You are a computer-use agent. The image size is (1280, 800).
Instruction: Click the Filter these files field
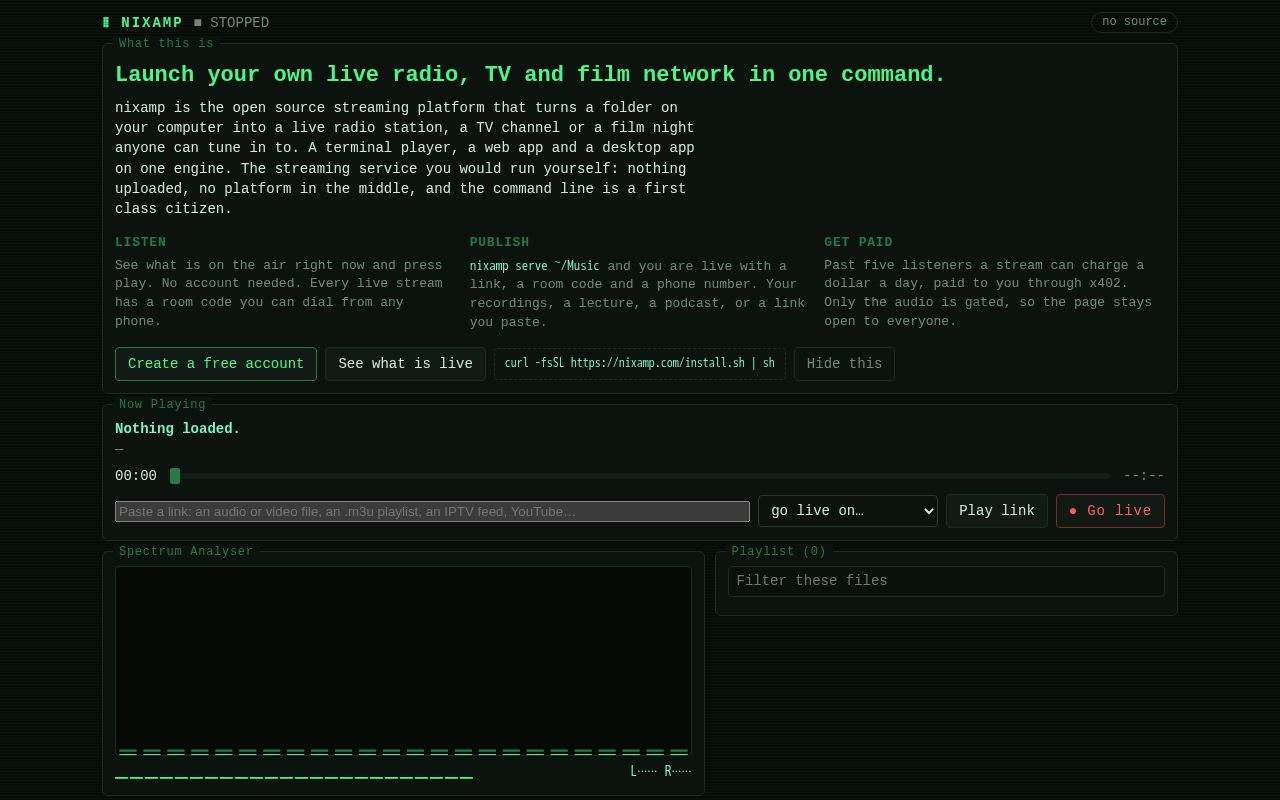click(x=946, y=581)
